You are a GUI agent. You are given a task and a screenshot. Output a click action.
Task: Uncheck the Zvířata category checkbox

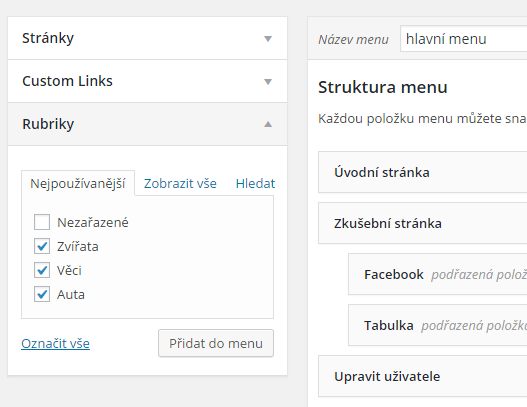42,246
